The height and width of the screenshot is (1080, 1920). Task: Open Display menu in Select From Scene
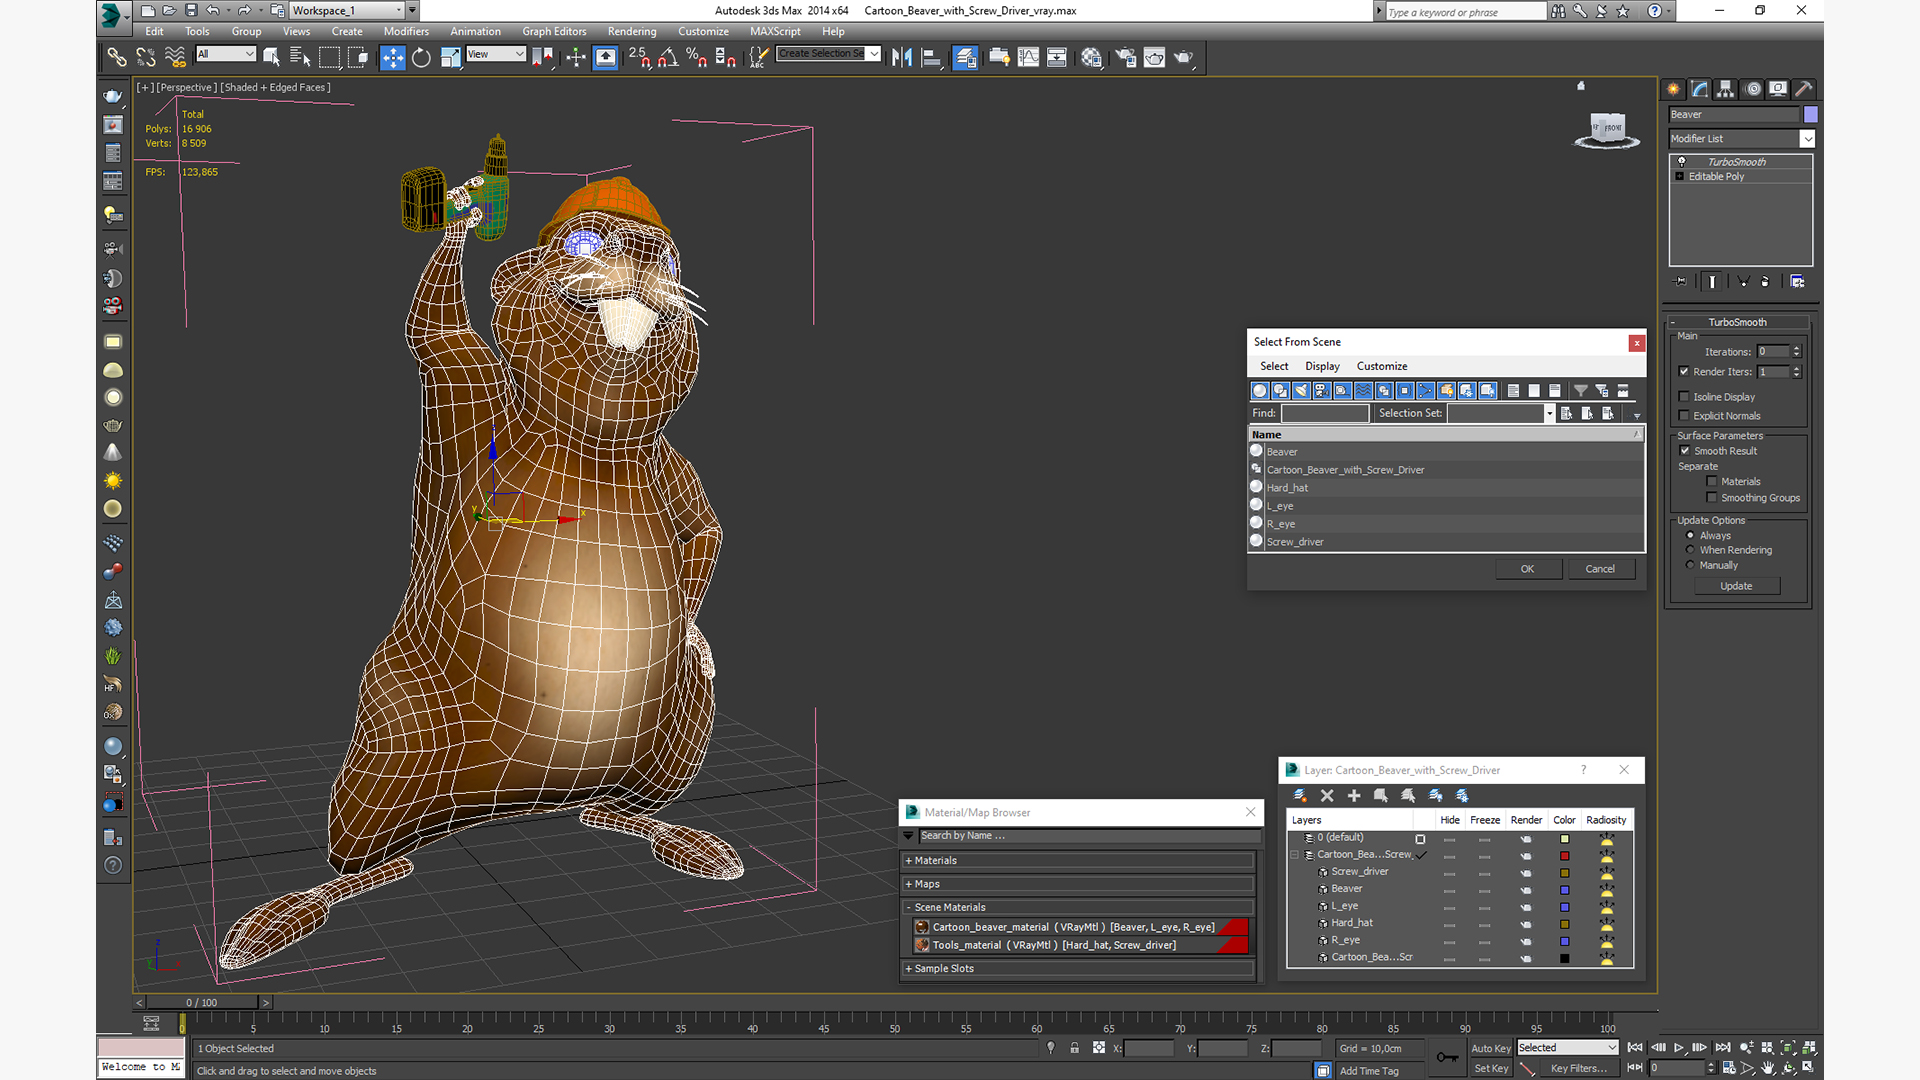(1322, 366)
